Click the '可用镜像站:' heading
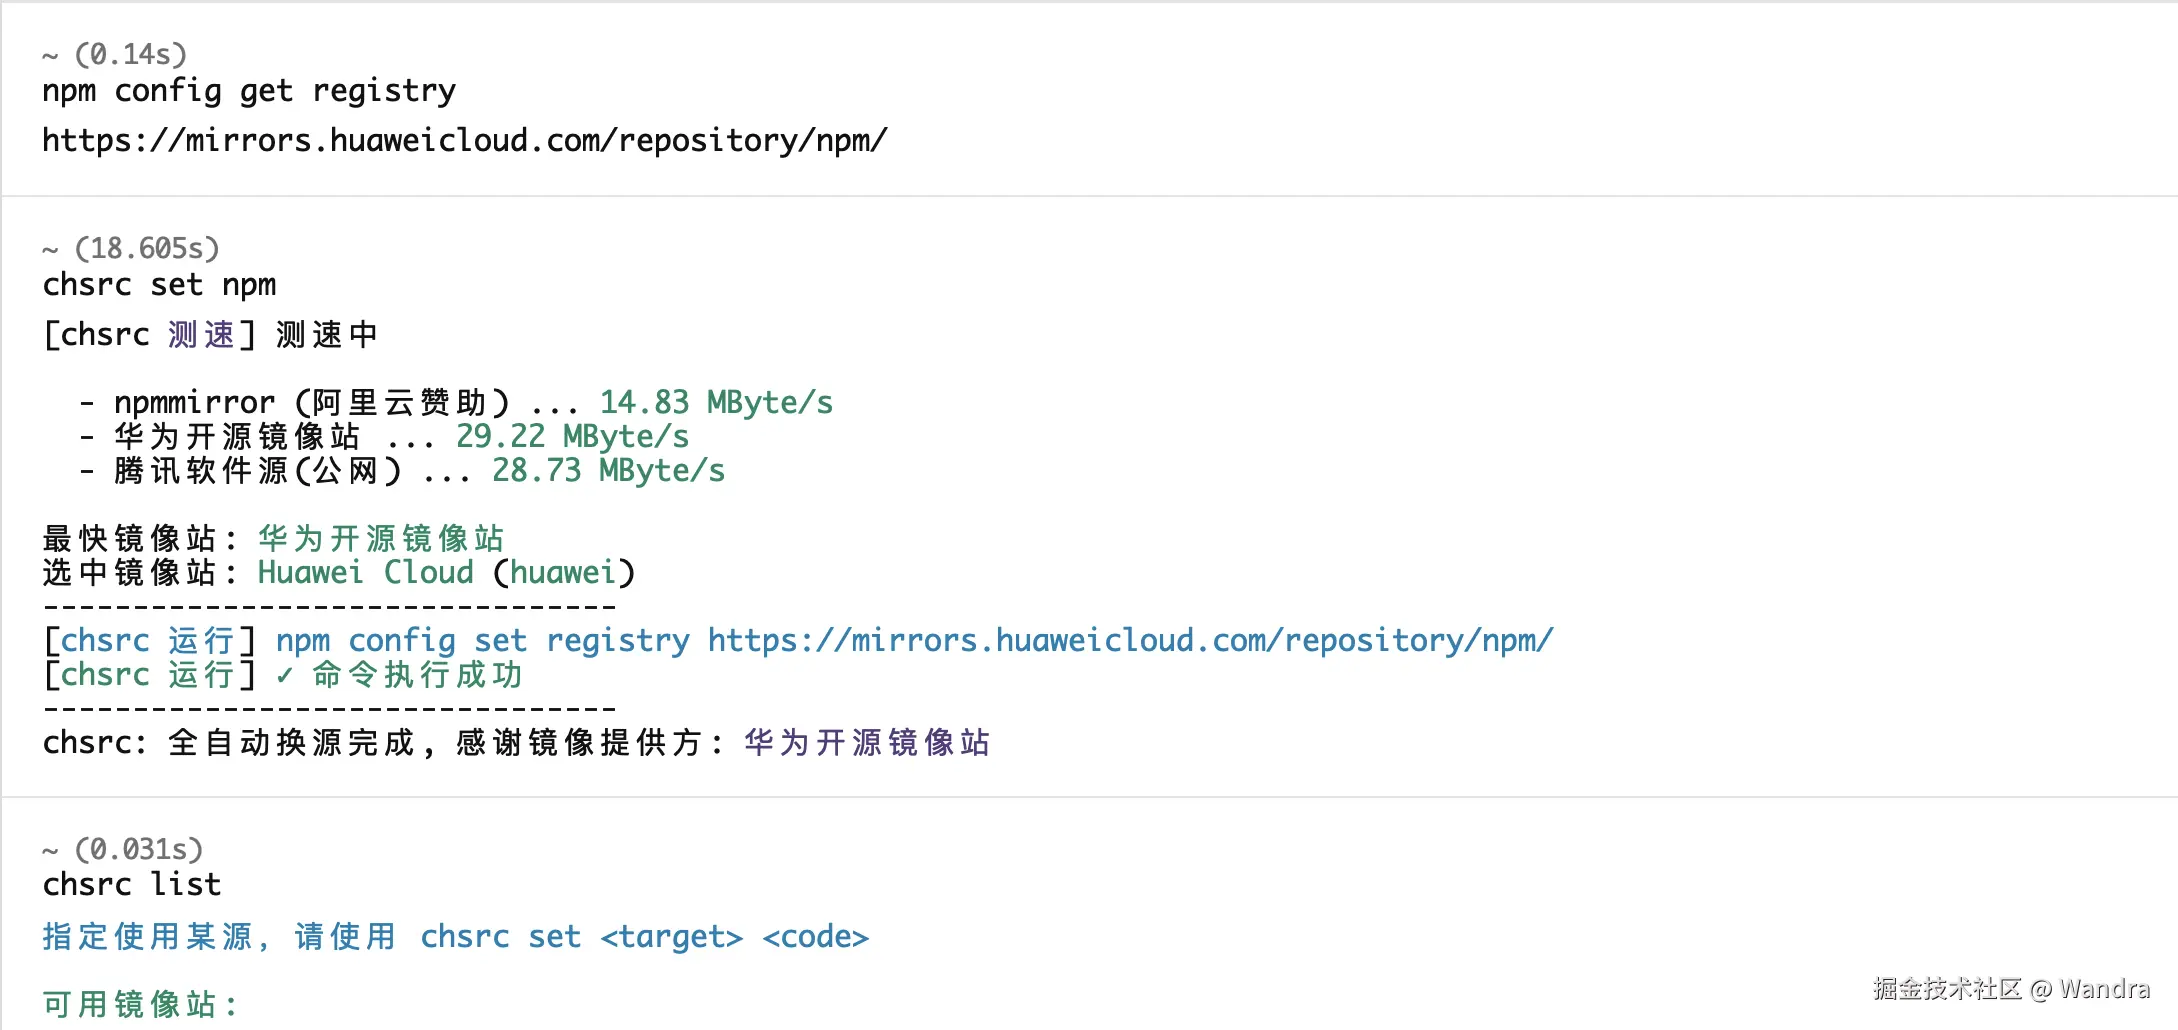Image resolution: width=2178 pixels, height=1030 pixels. tap(140, 1003)
